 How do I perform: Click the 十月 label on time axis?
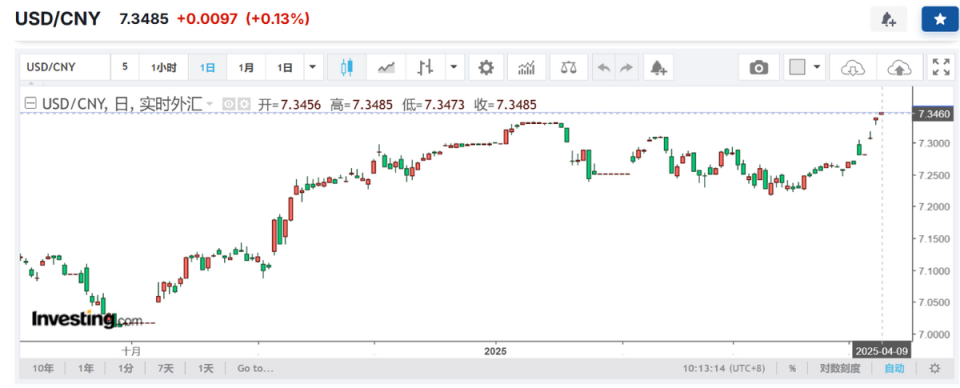pyautogui.click(x=131, y=352)
